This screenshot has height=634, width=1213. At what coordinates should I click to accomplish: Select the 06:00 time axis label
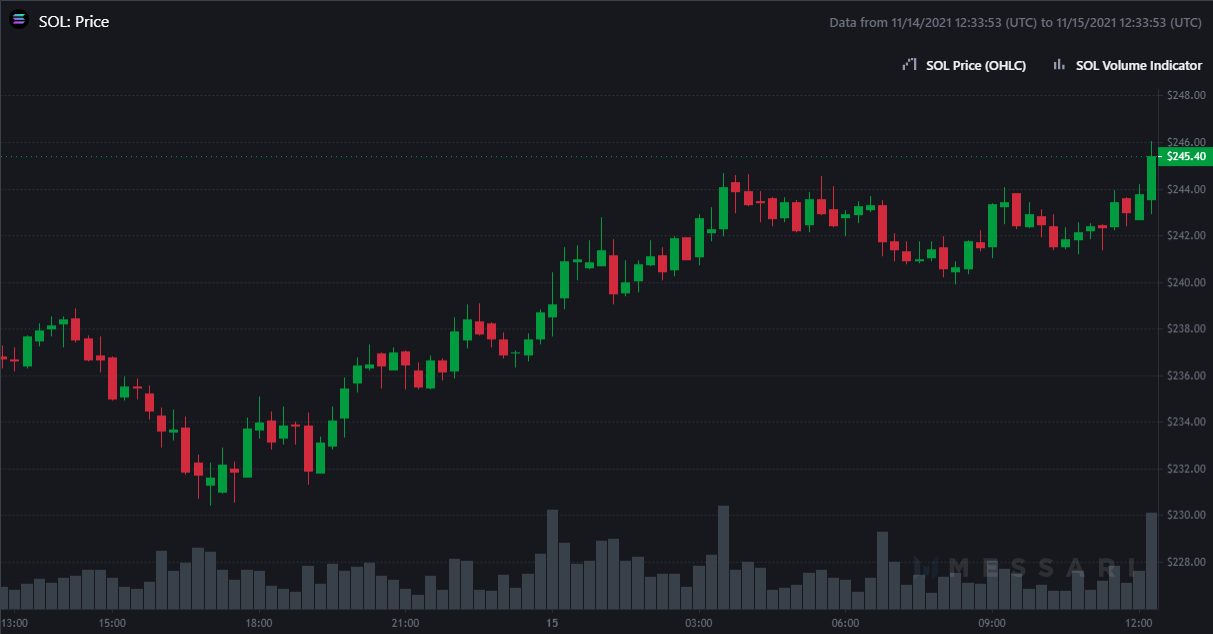(845, 623)
